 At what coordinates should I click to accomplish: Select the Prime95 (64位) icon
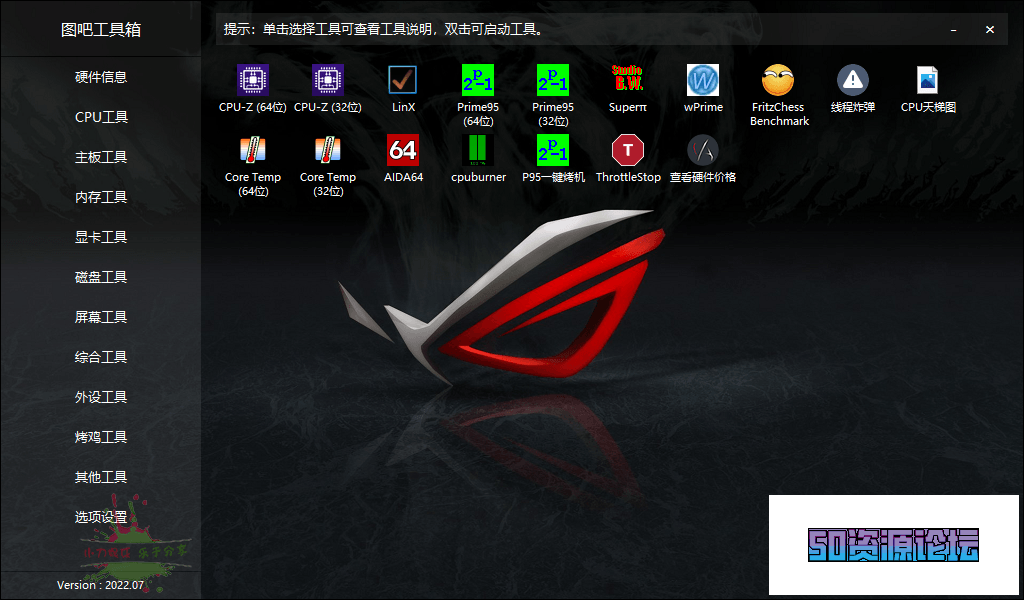tap(478, 80)
